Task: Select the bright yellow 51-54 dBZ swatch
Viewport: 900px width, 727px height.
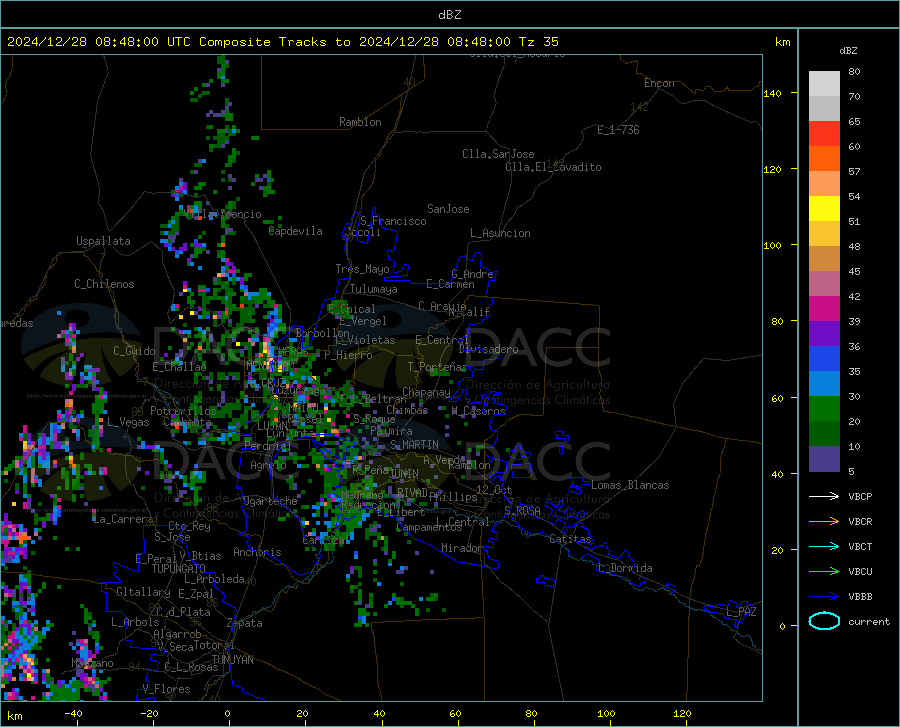Action: 824,209
